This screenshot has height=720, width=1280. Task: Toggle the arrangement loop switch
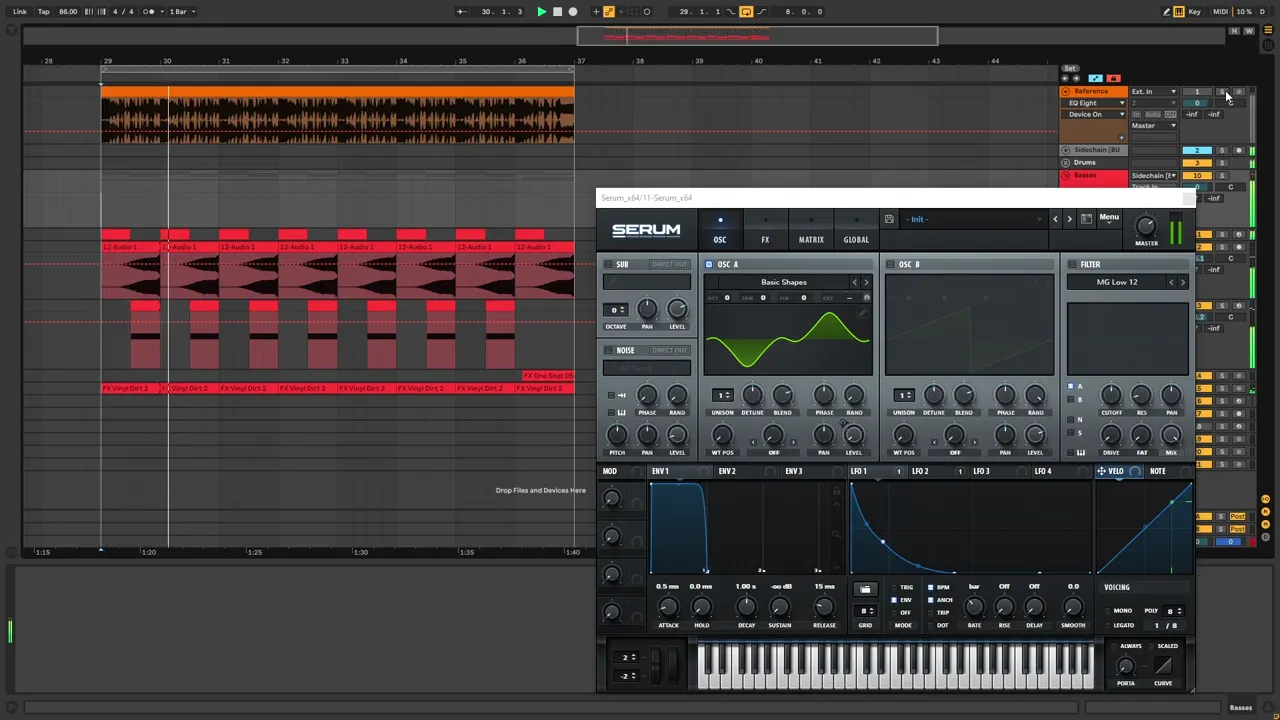(x=746, y=12)
